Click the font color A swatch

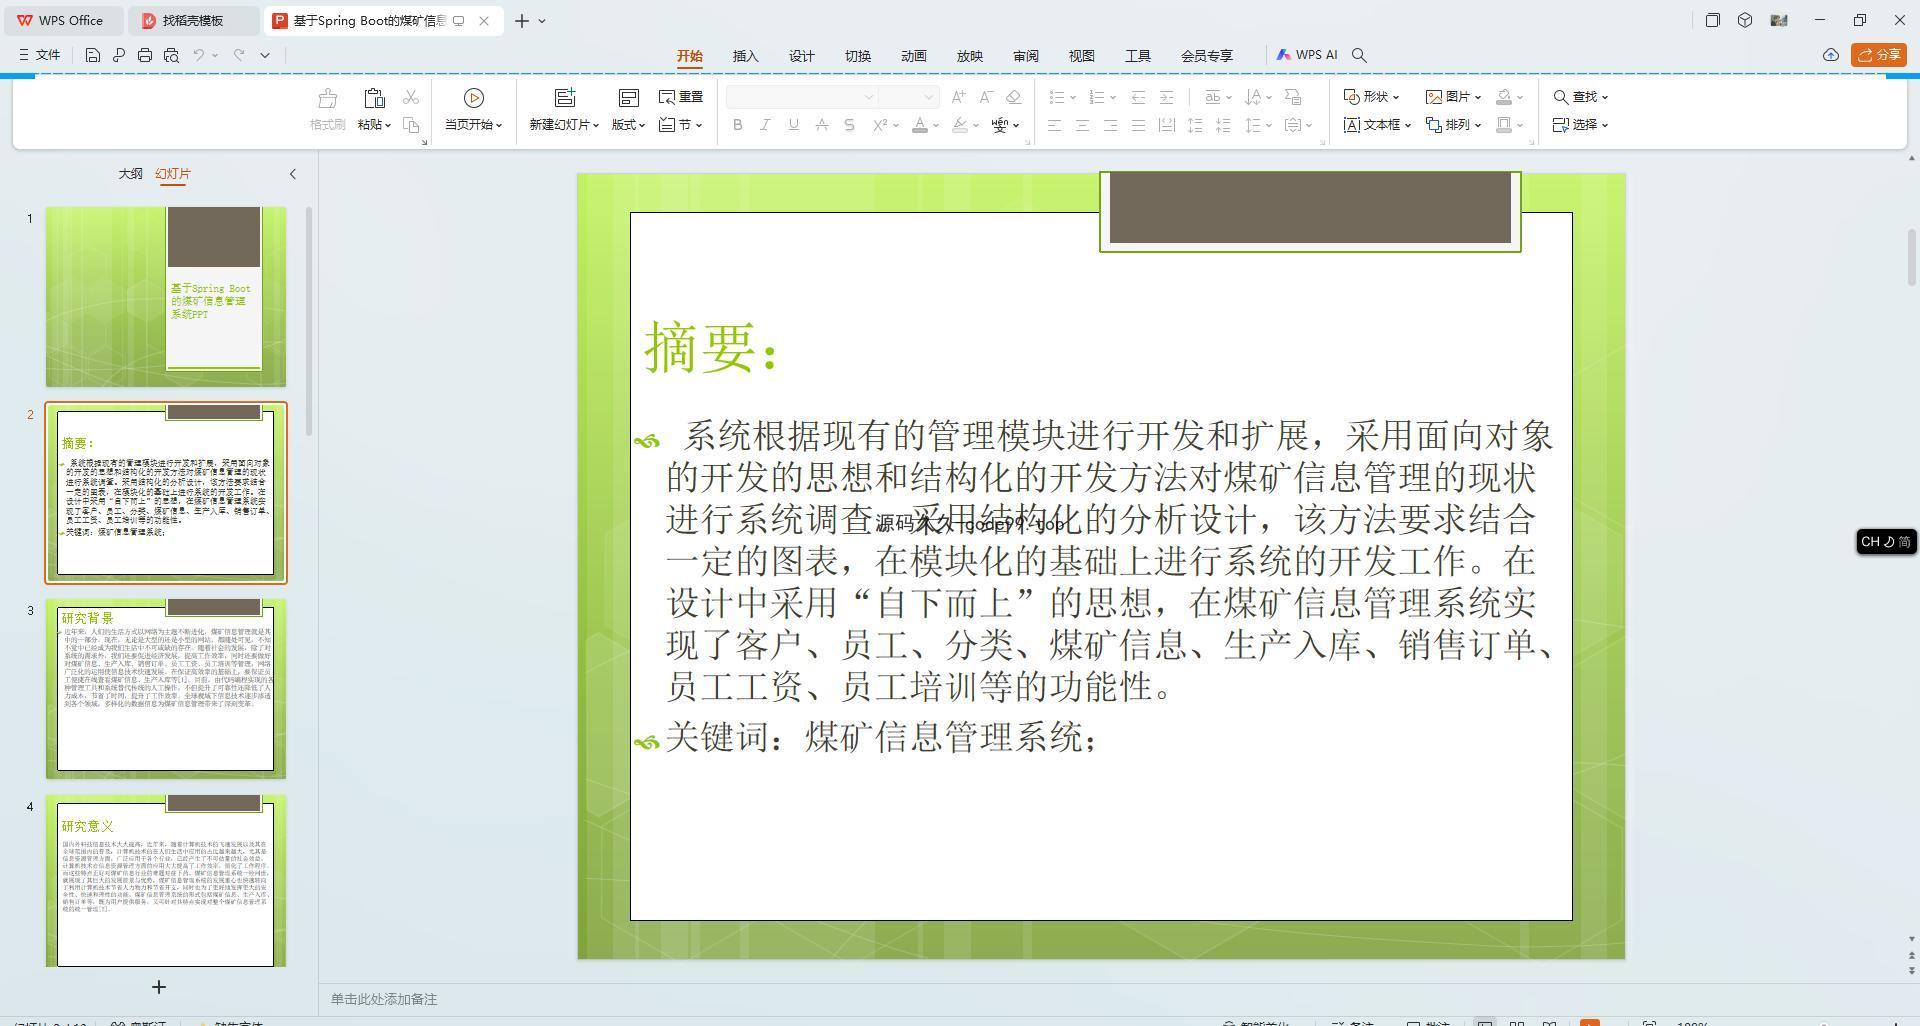tap(920, 125)
